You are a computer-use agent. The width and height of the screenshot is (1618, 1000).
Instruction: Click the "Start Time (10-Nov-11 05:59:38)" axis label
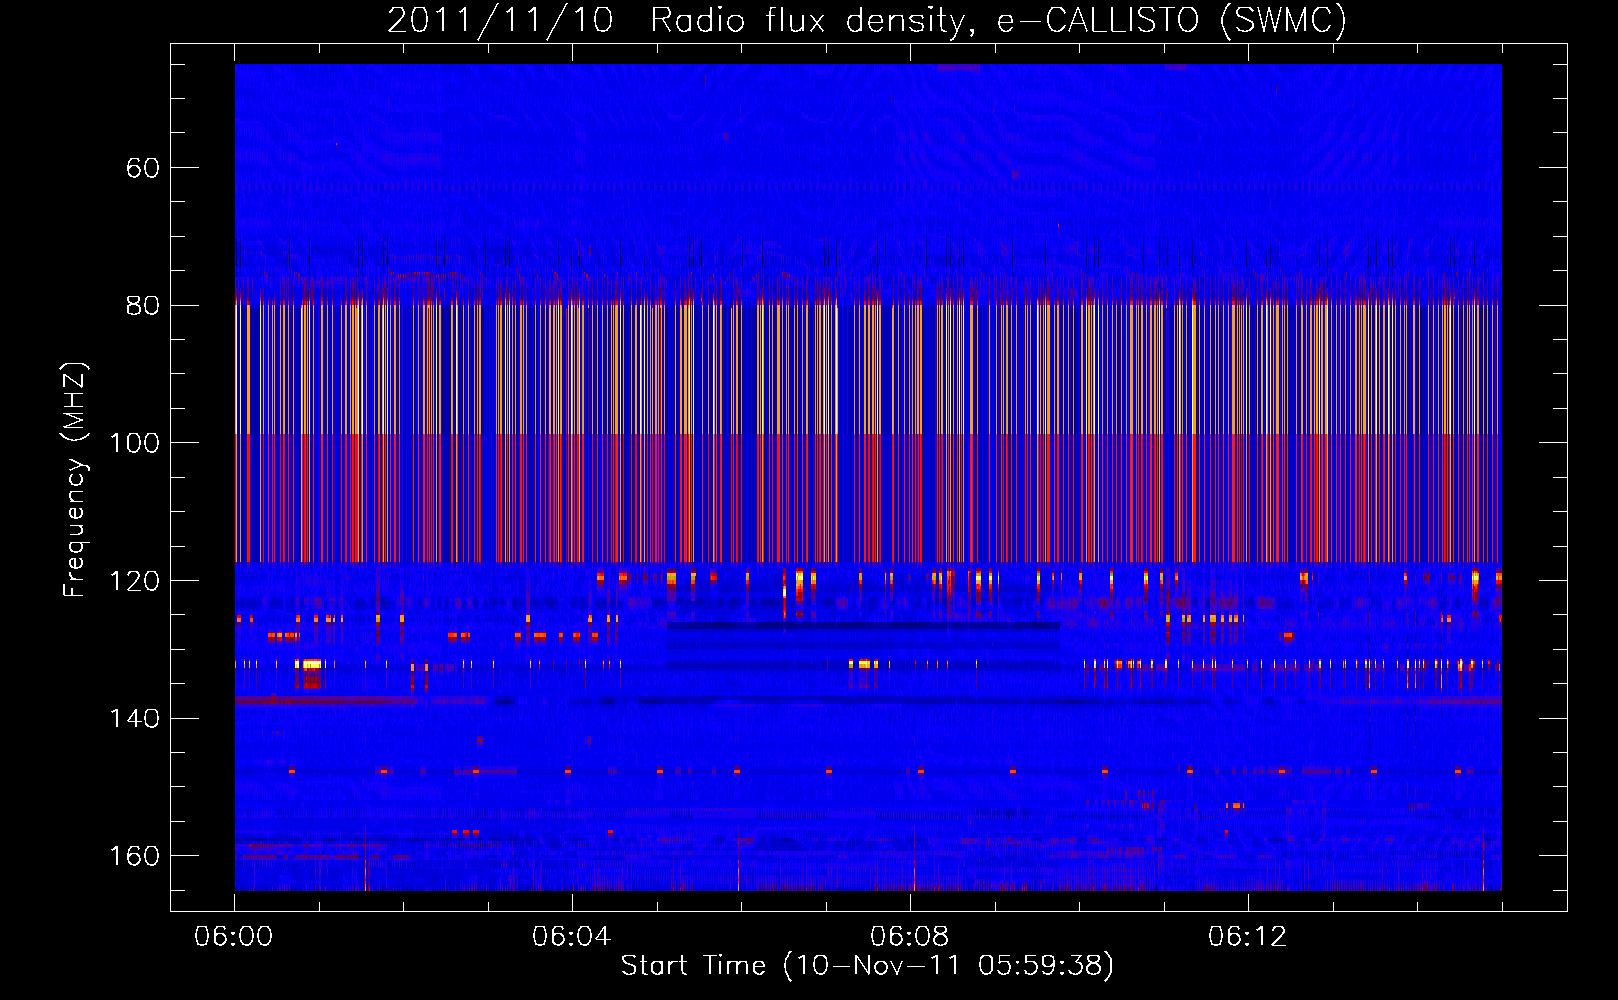coord(867,965)
